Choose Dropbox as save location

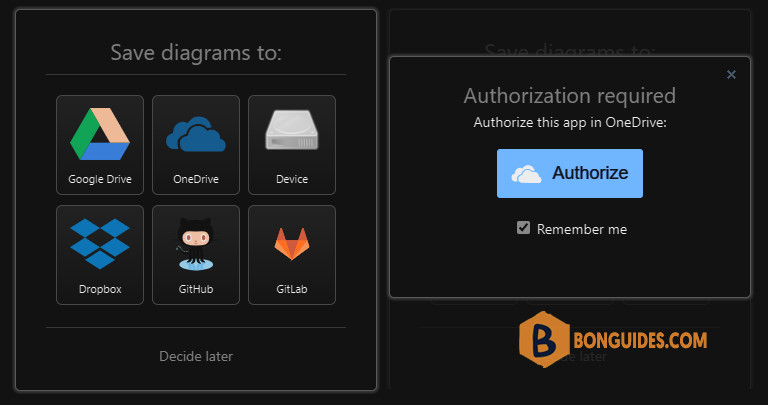pyautogui.click(x=100, y=255)
